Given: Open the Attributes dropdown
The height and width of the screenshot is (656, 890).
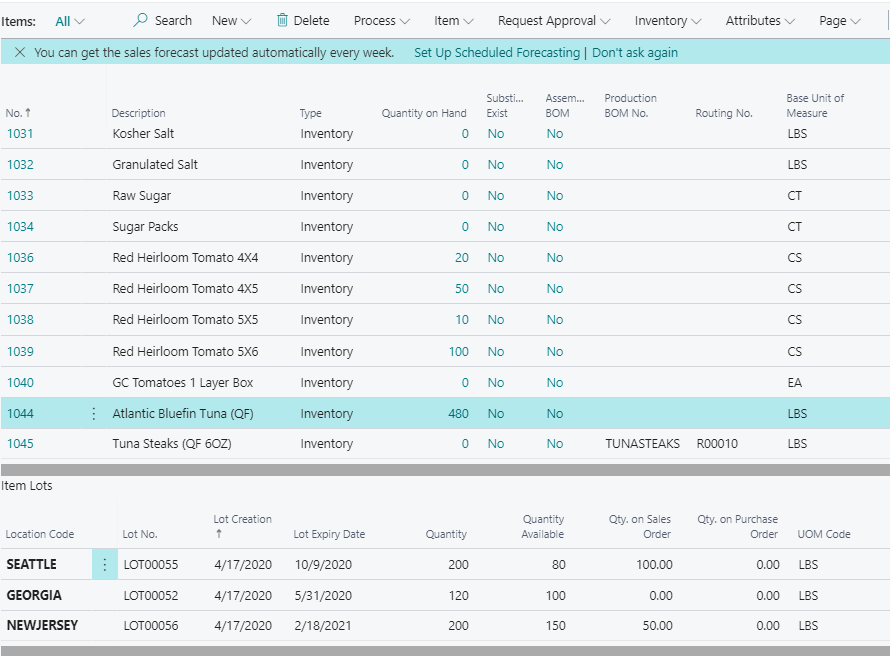Looking at the screenshot, I should click(x=759, y=20).
